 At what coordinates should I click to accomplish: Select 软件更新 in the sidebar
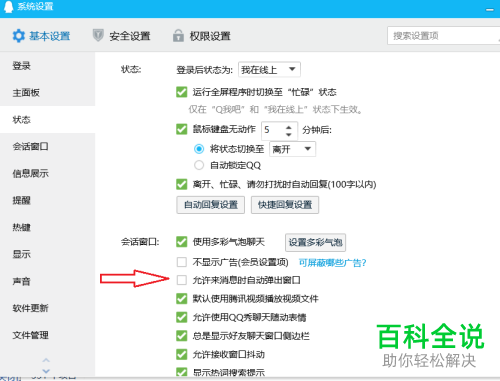(x=47, y=308)
